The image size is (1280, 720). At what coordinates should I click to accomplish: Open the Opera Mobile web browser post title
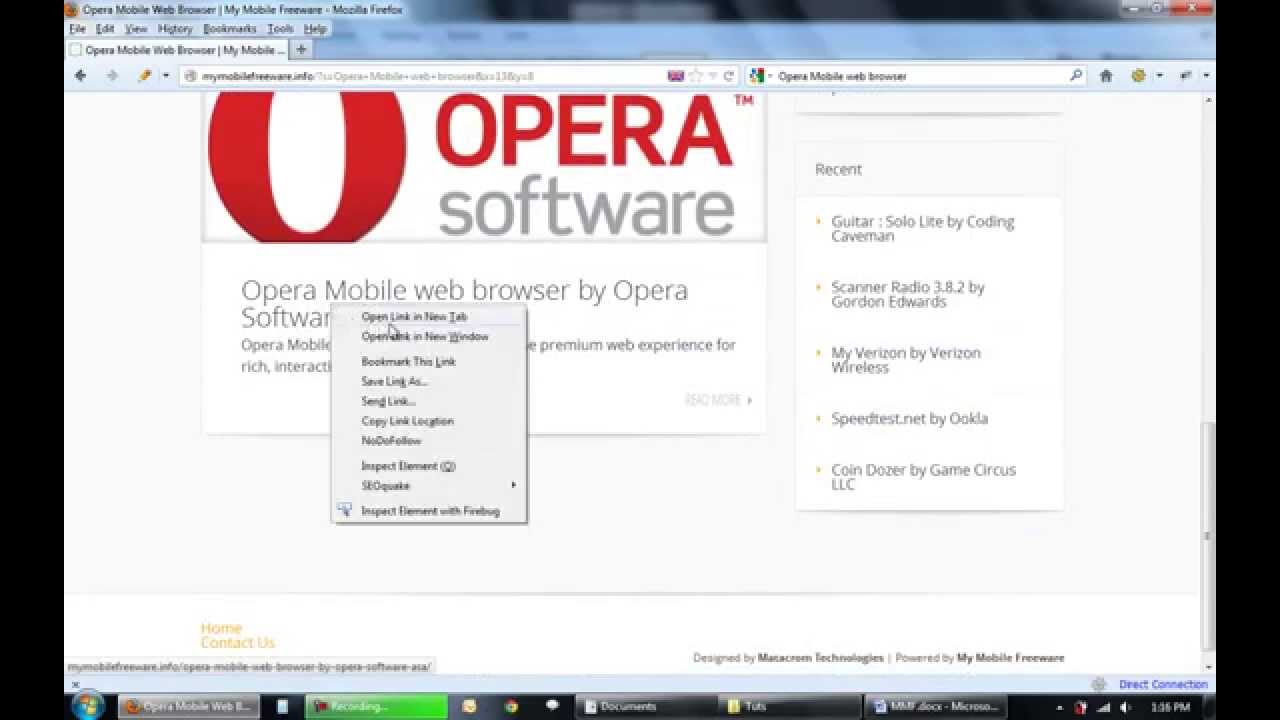(x=465, y=303)
